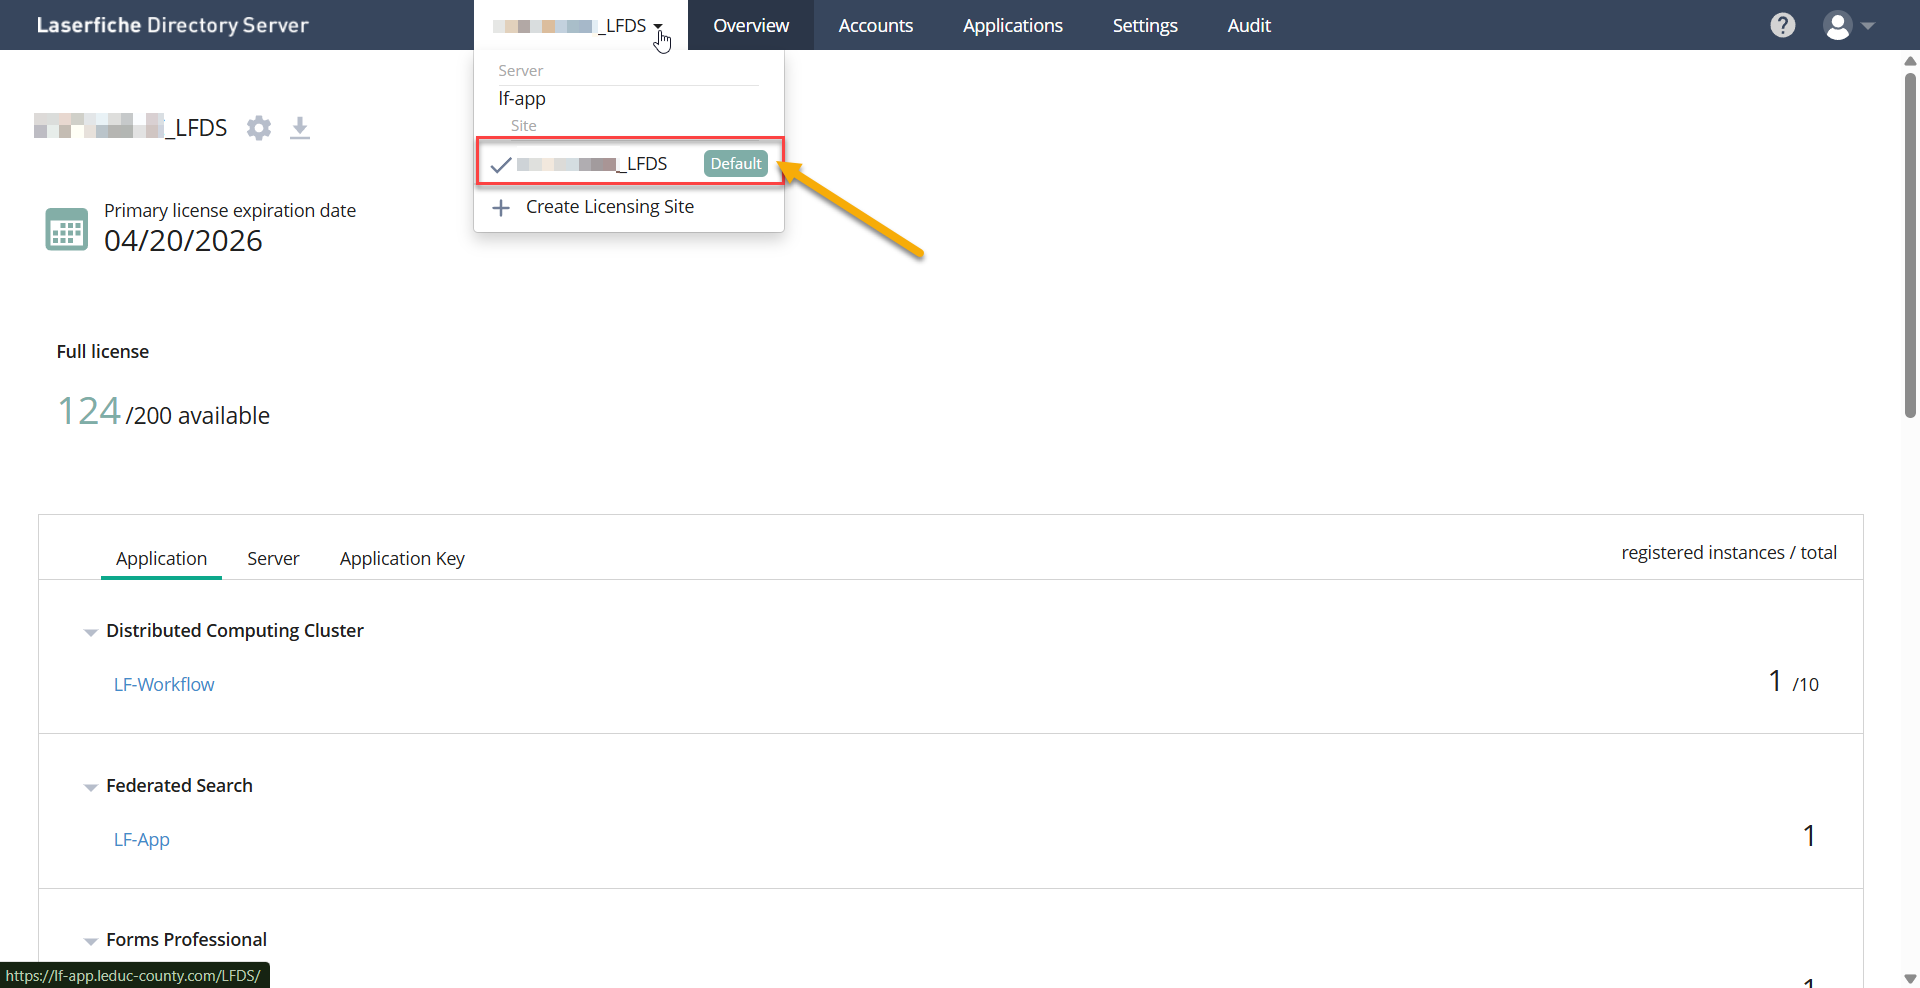The width and height of the screenshot is (1920, 988).
Task: Click the registered instances / total header
Action: [1729, 553]
